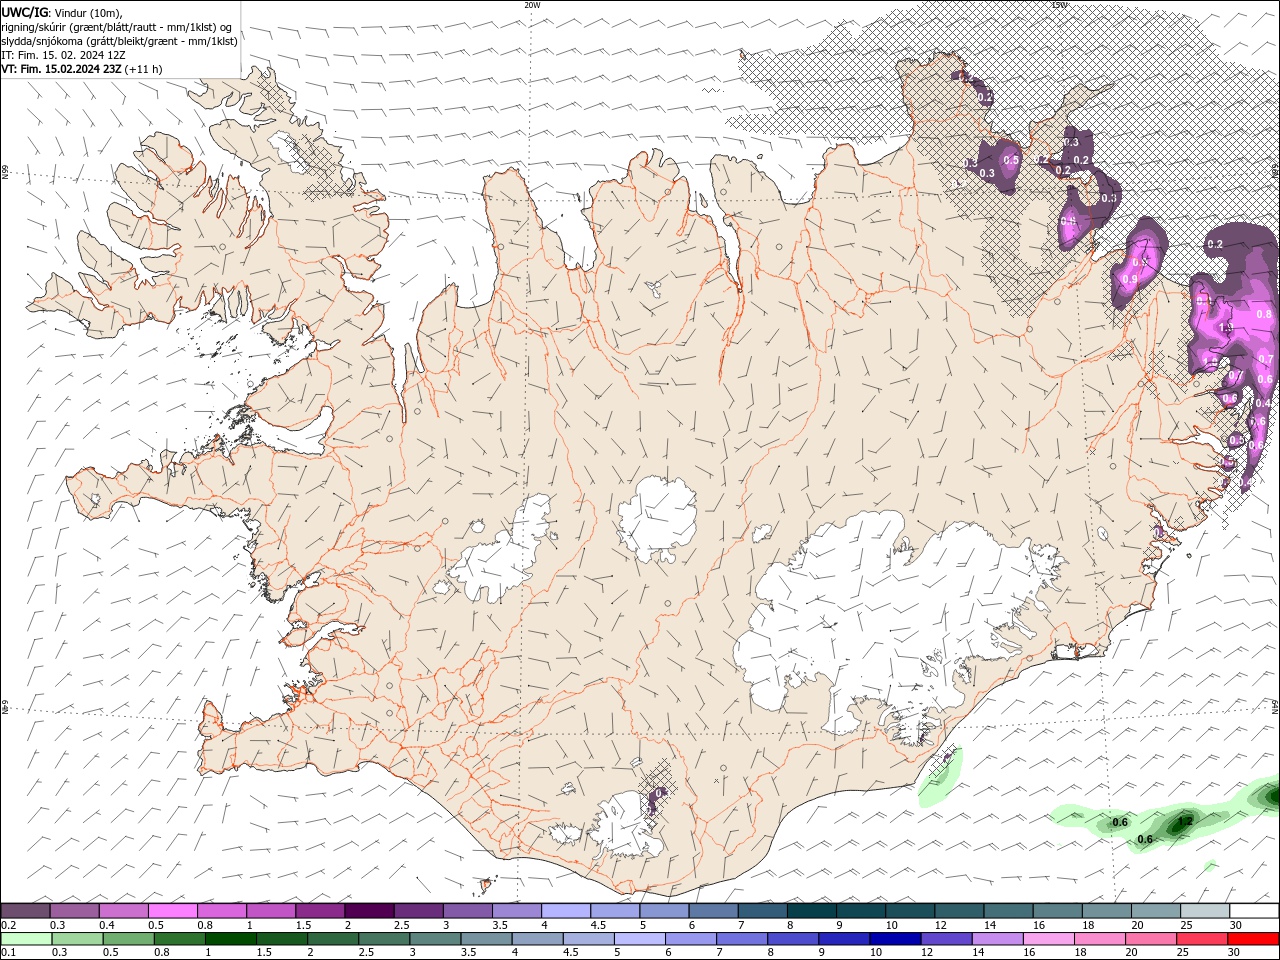Select the bright red 30 swatch, lower legend row
Image resolution: width=1280 pixels, height=960 pixels.
tap(1254, 939)
